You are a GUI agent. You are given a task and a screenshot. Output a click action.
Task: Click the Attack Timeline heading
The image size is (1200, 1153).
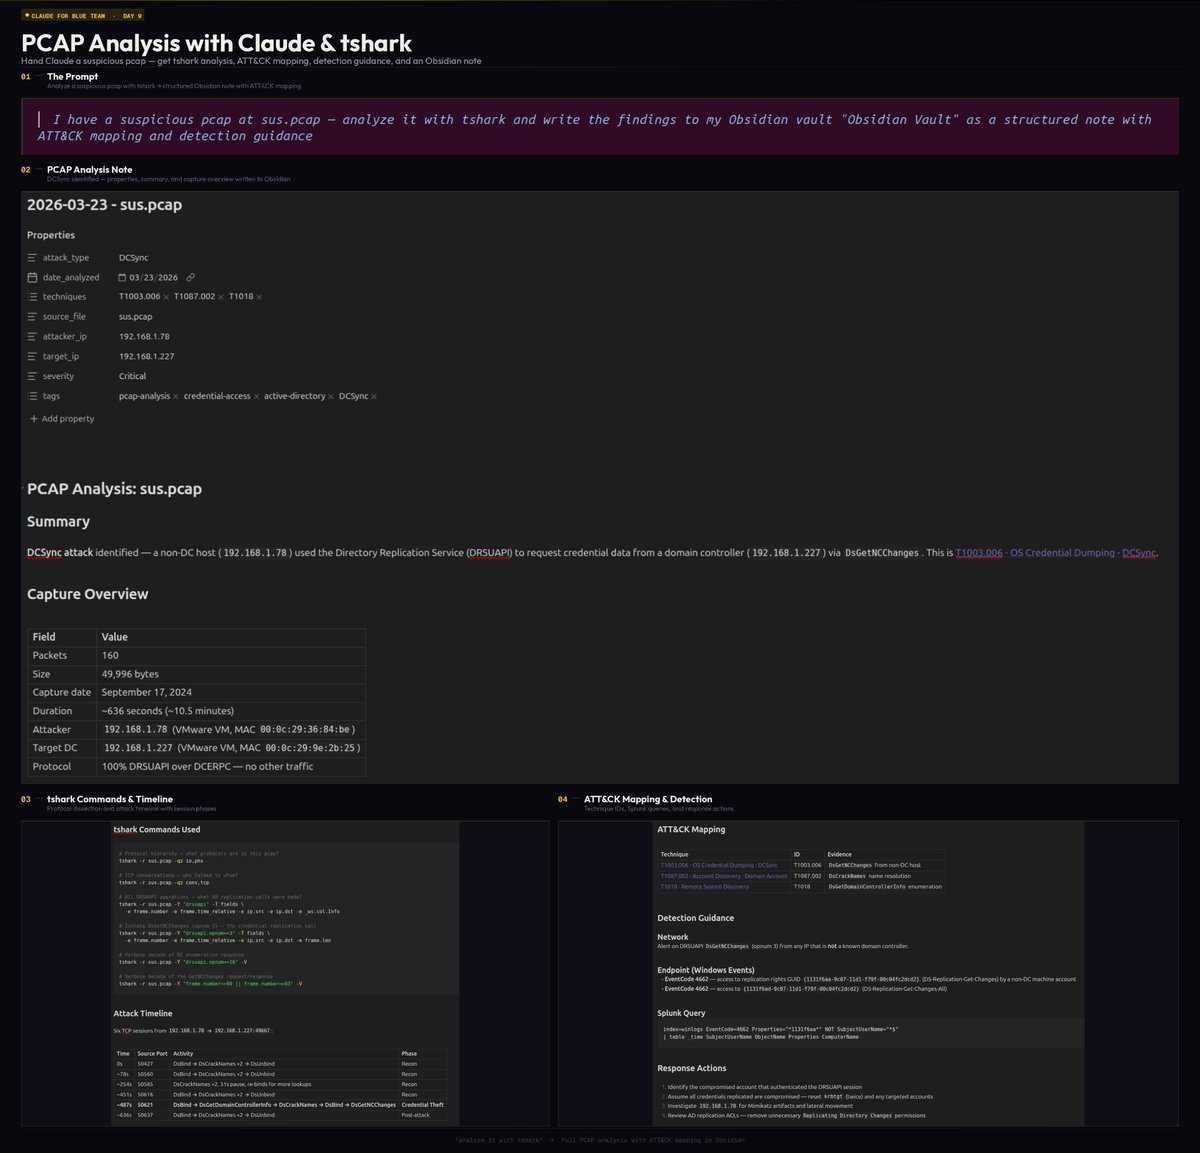tap(143, 1014)
